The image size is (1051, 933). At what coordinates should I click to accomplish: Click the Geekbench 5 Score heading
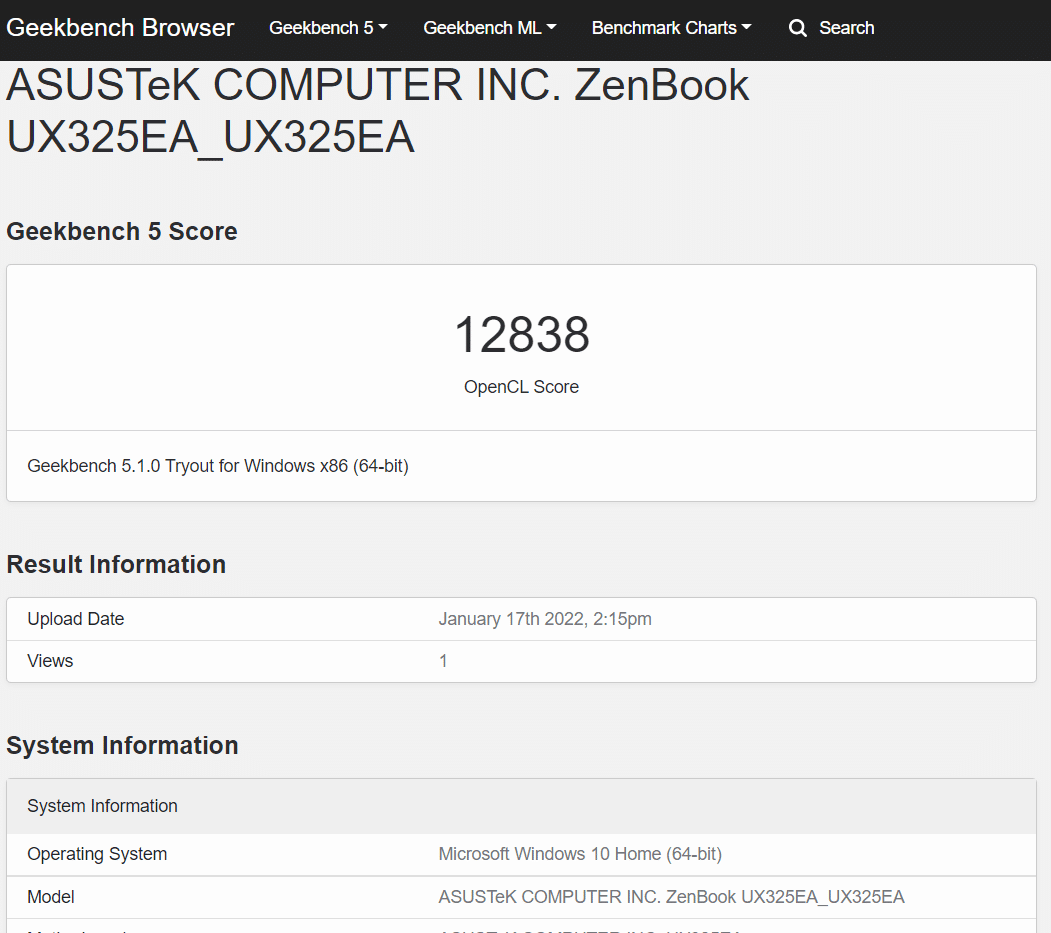click(x=122, y=231)
